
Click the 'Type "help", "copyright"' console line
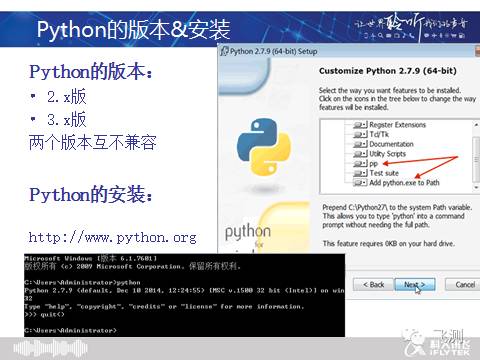(x=164, y=306)
